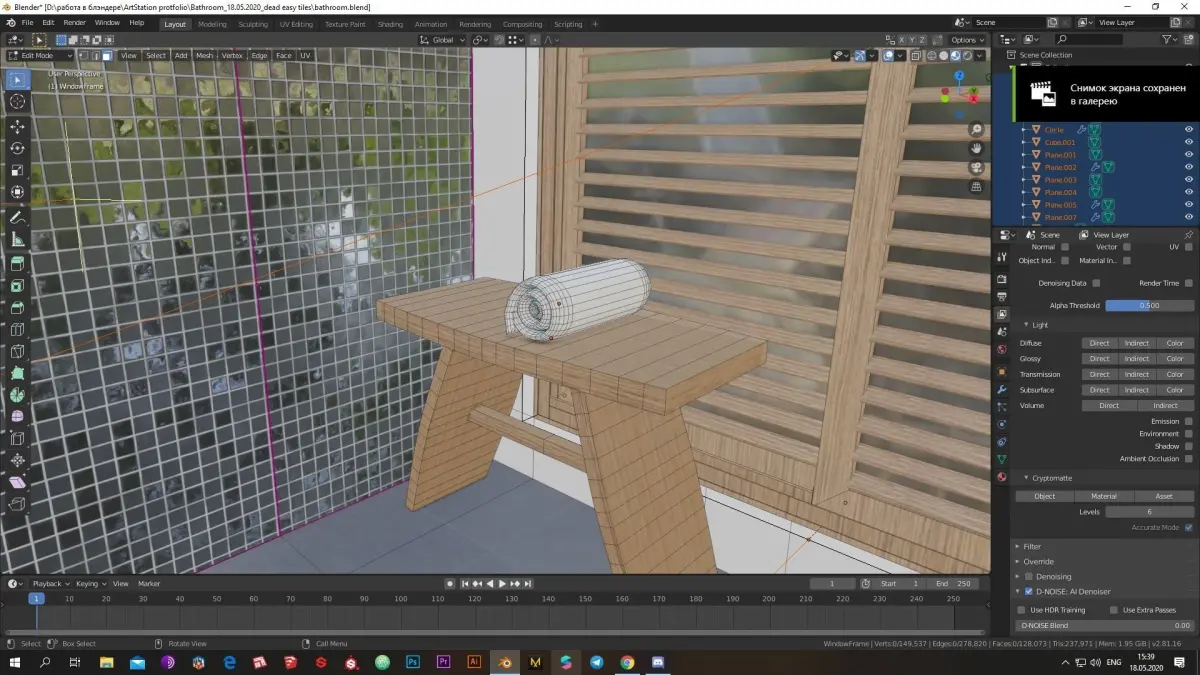This screenshot has width=1200, height=675.
Task: Click the Alpha Threshold slider
Action: pos(1149,305)
